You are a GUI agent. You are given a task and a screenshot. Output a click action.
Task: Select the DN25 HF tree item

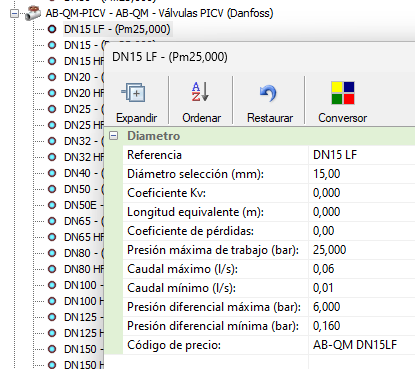[x=84, y=125]
